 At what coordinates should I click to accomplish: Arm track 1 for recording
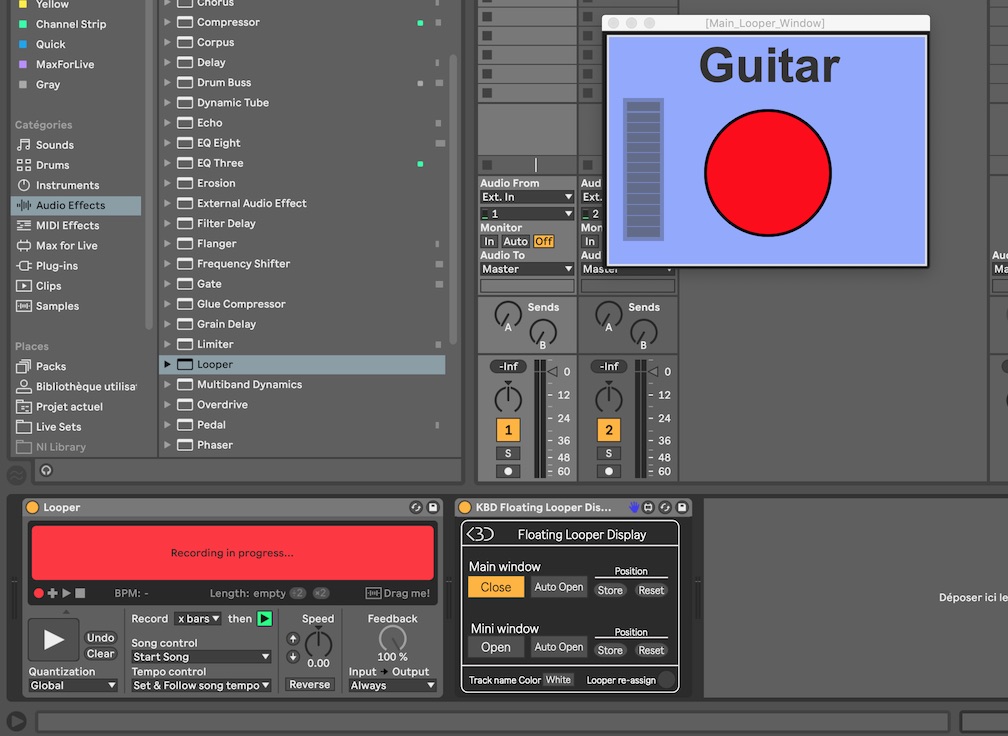(508, 471)
